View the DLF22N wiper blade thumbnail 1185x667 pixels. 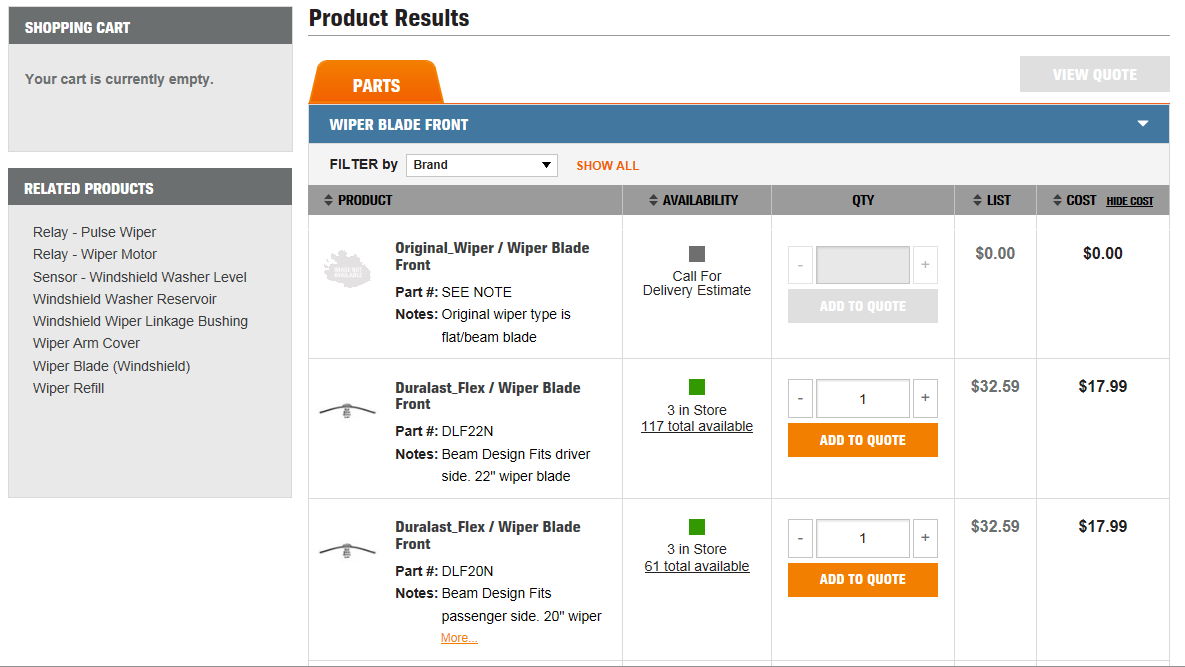click(347, 408)
